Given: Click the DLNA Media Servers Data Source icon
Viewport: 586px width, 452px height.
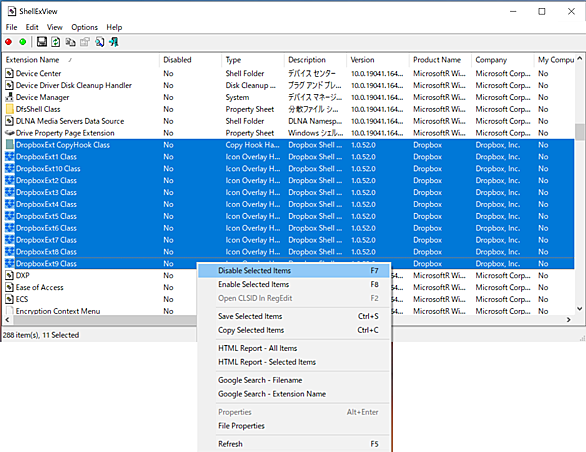Looking at the screenshot, I should [9, 121].
